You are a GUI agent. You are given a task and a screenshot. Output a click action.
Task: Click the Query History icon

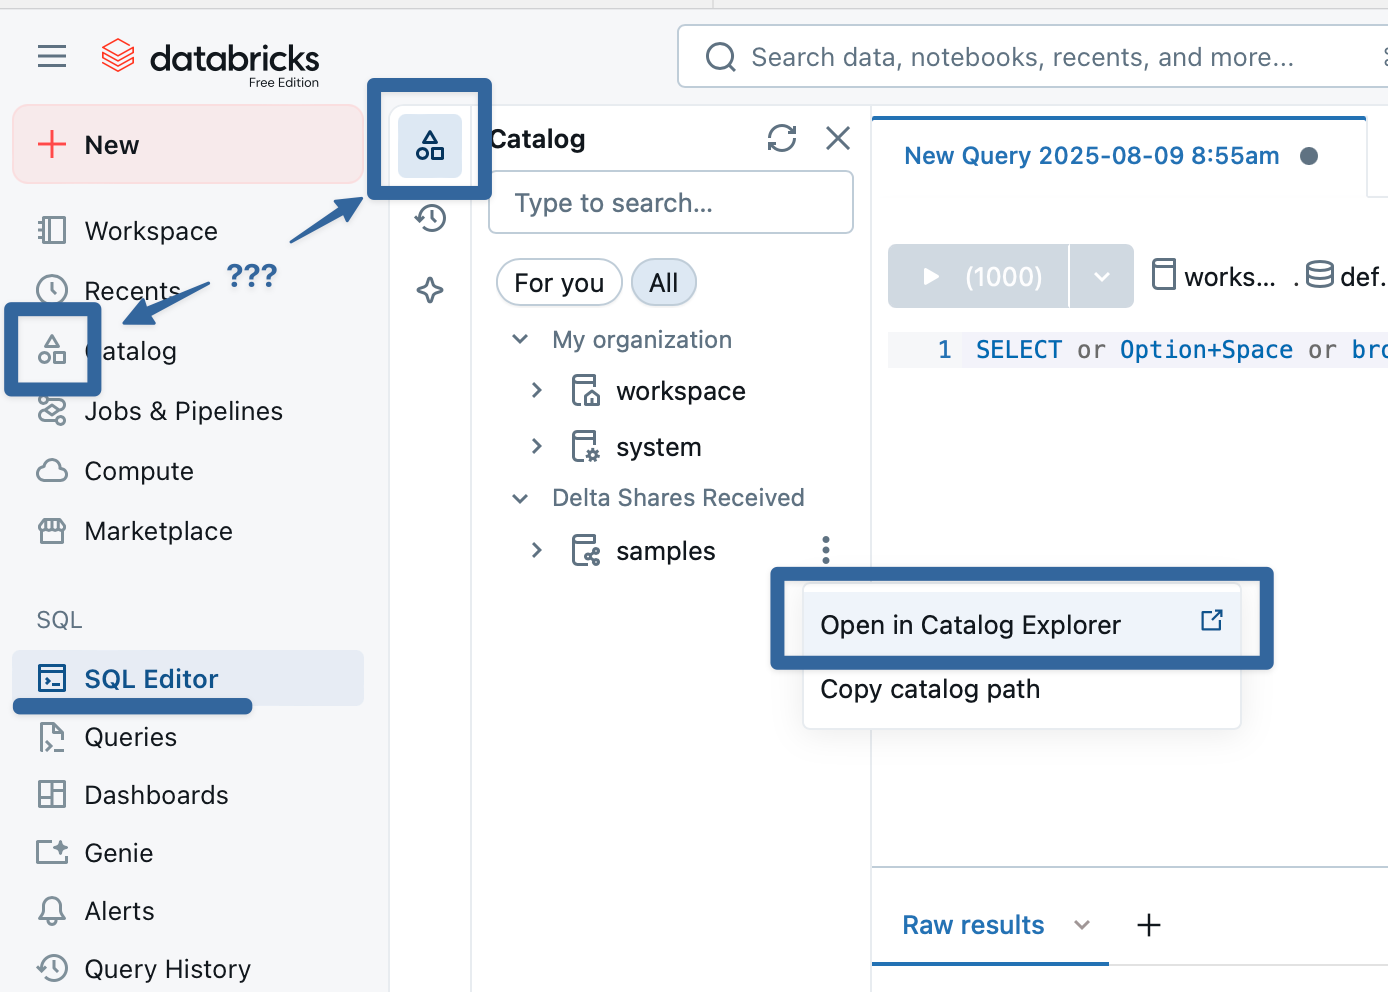(x=52, y=968)
